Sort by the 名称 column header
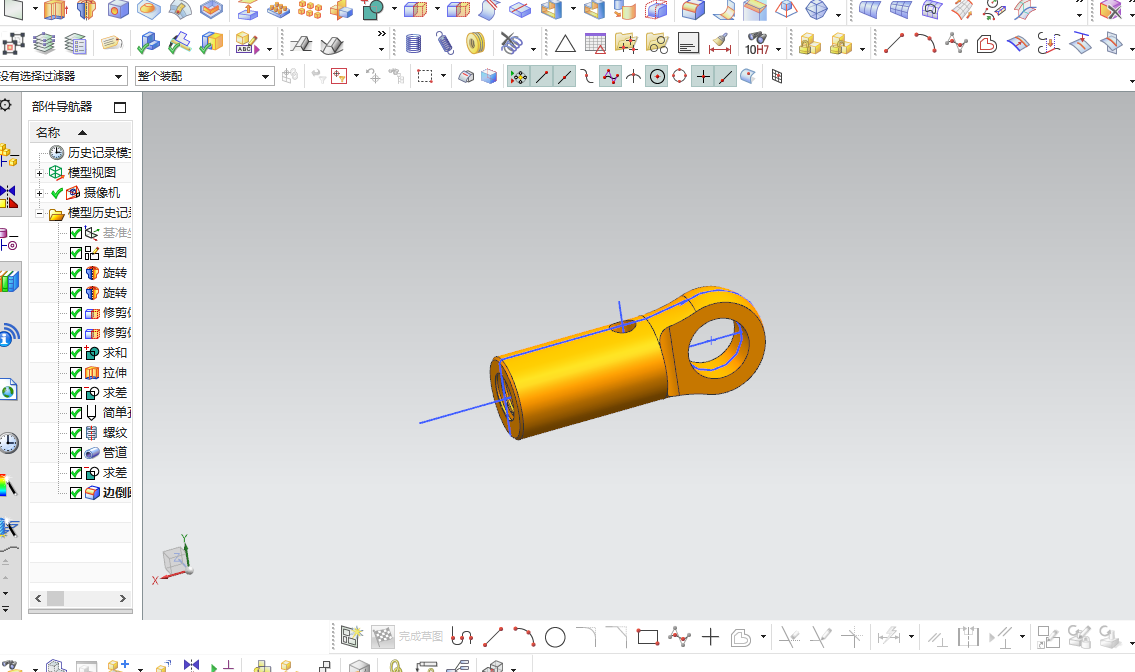Image resolution: width=1135 pixels, height=672 pixels. click(80, 133)
